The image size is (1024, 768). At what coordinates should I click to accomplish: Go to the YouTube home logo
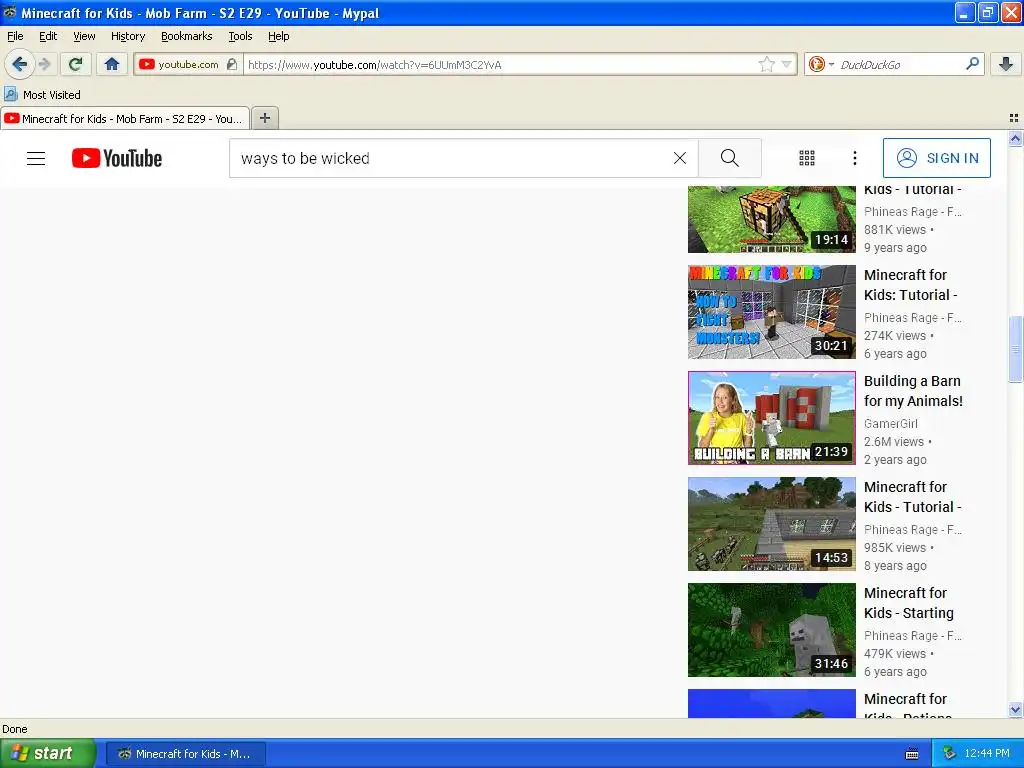(117, 158)
